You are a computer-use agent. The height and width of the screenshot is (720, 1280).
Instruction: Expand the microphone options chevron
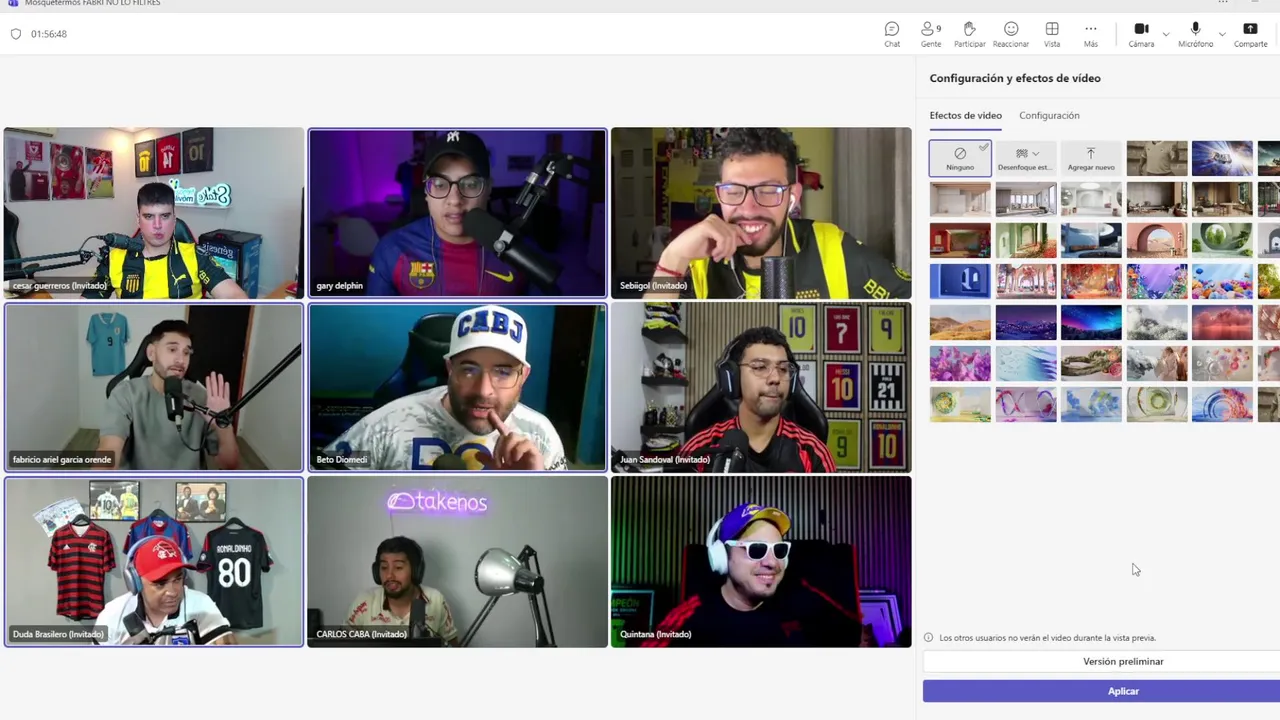point(1222,34)
